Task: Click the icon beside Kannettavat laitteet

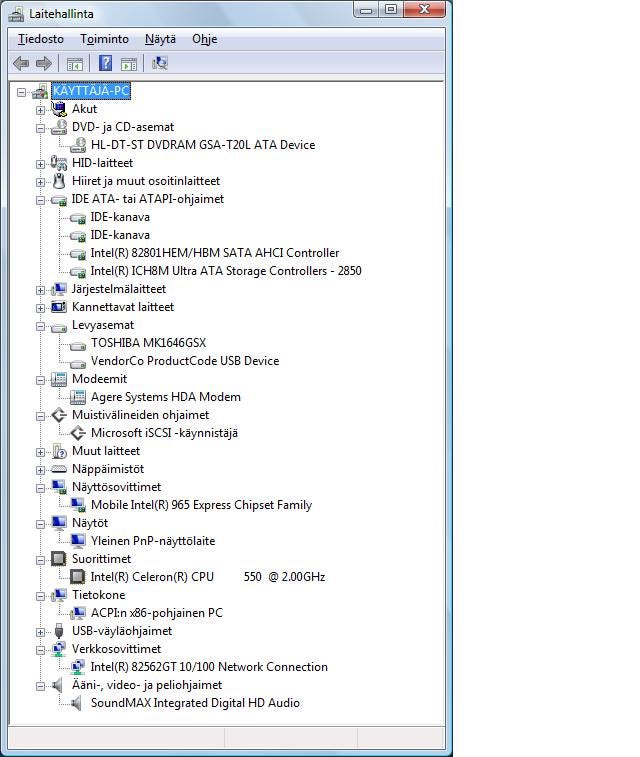Action: click(59, 307)
